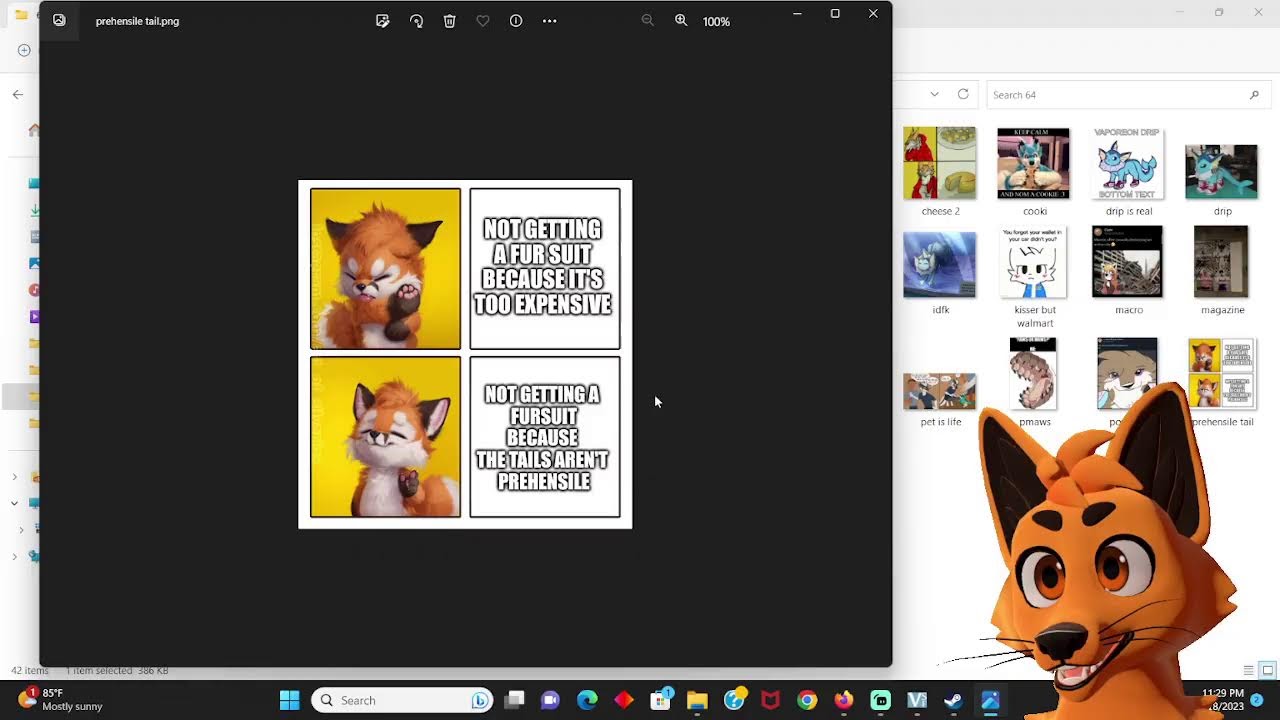Click the zoom in magnifier icon
This screenshot has height=720, width=1280.
(x=681, y=21)
